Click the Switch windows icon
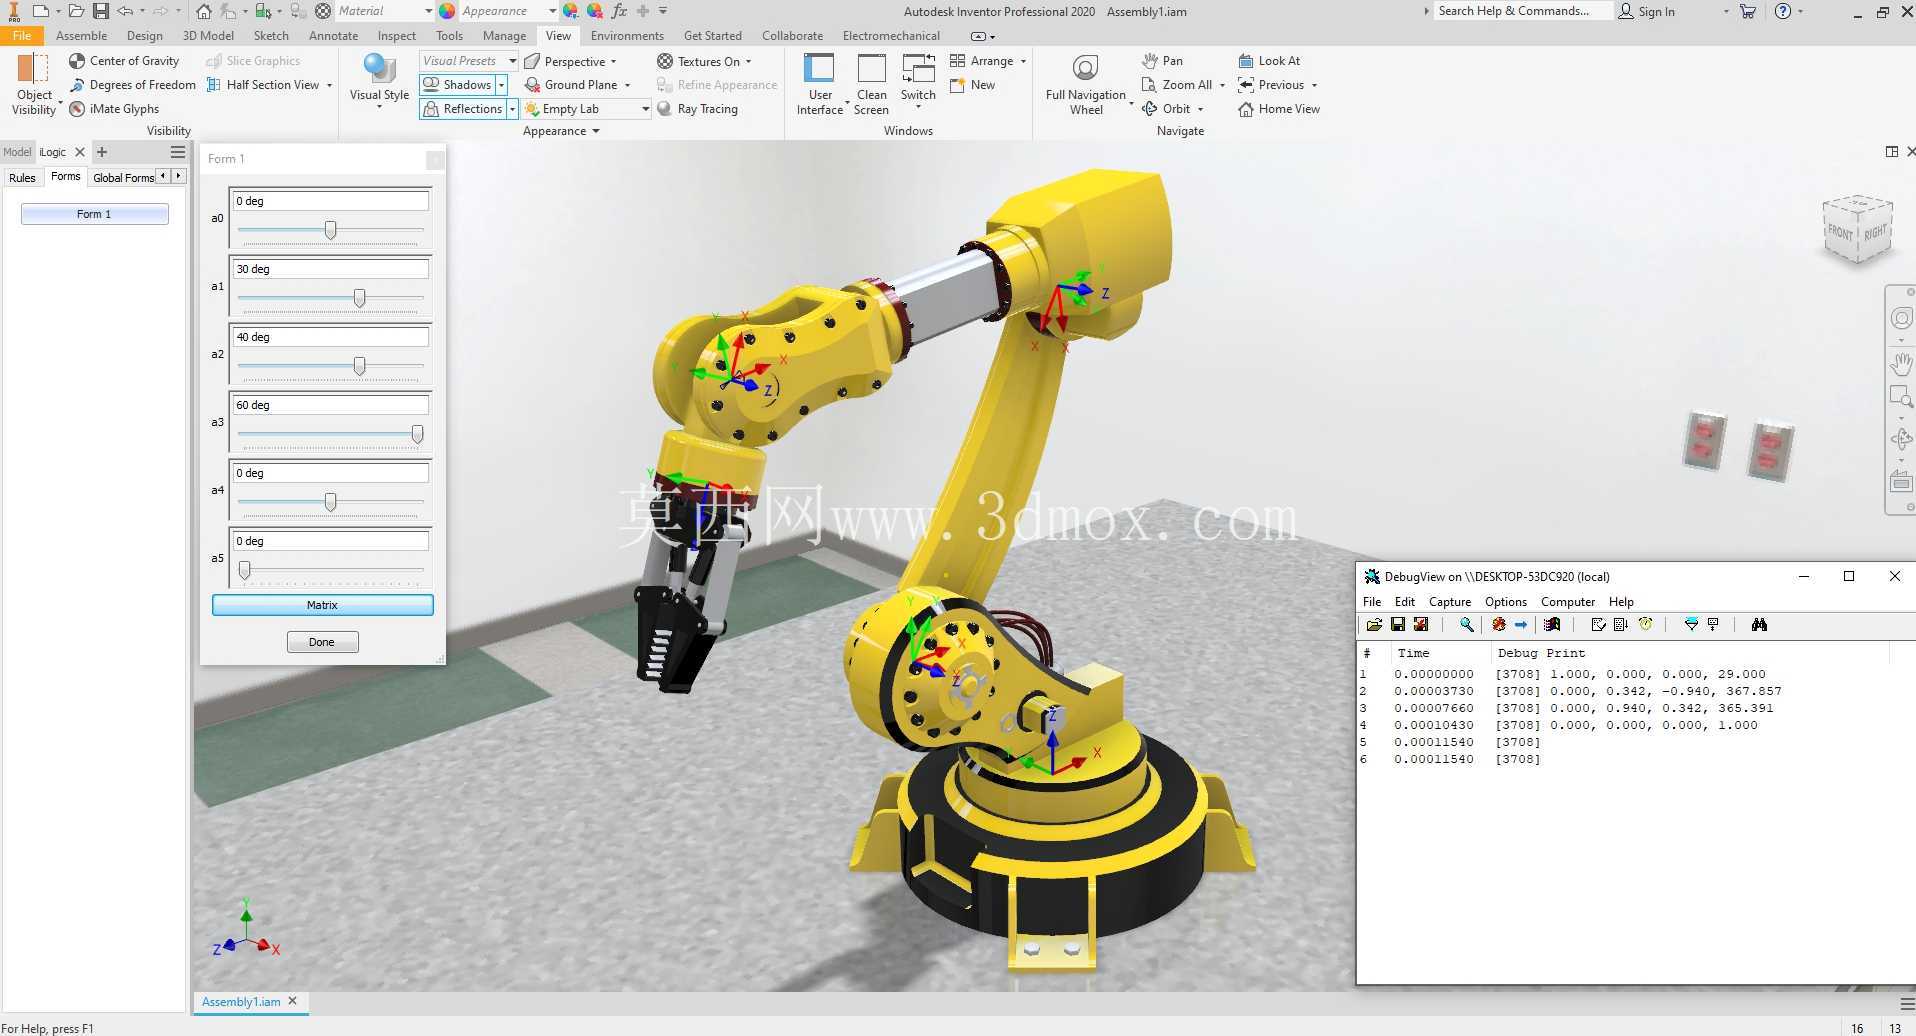Image resolution: width=1916 pixels, height=1036 pixels. 918,68
